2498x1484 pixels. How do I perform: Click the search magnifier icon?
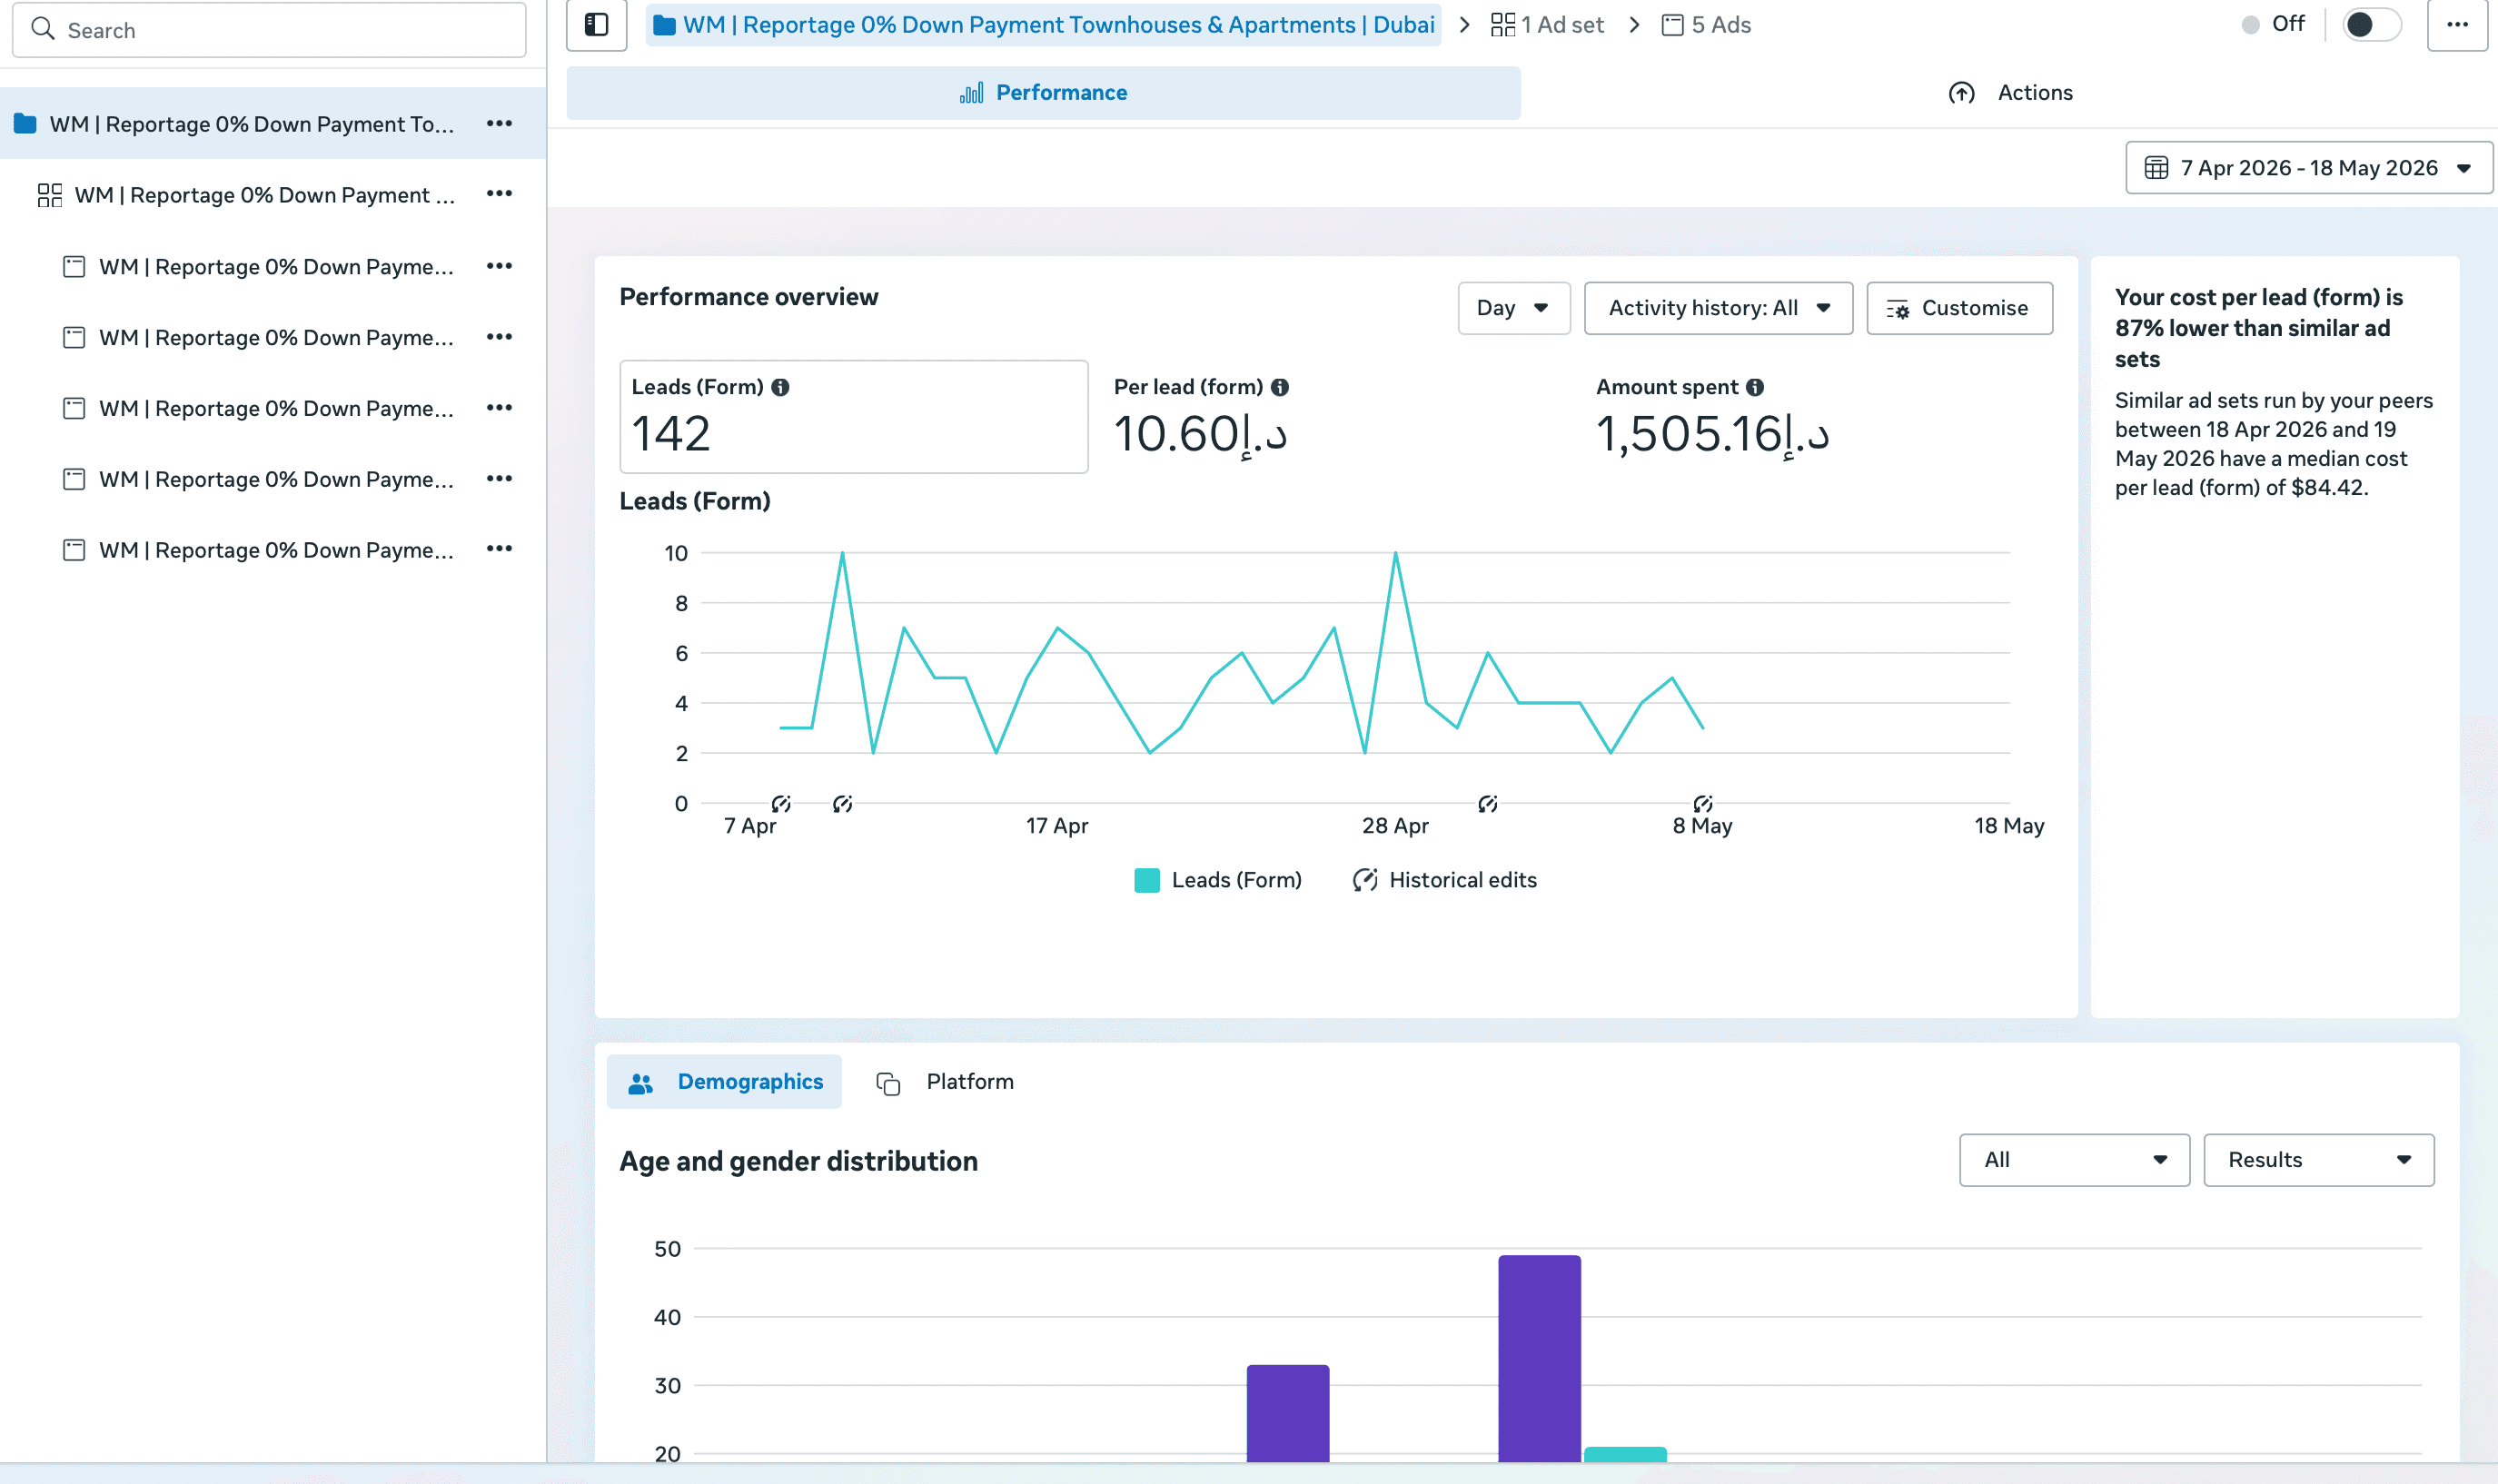pyautogui.click(x=43, y=29)
